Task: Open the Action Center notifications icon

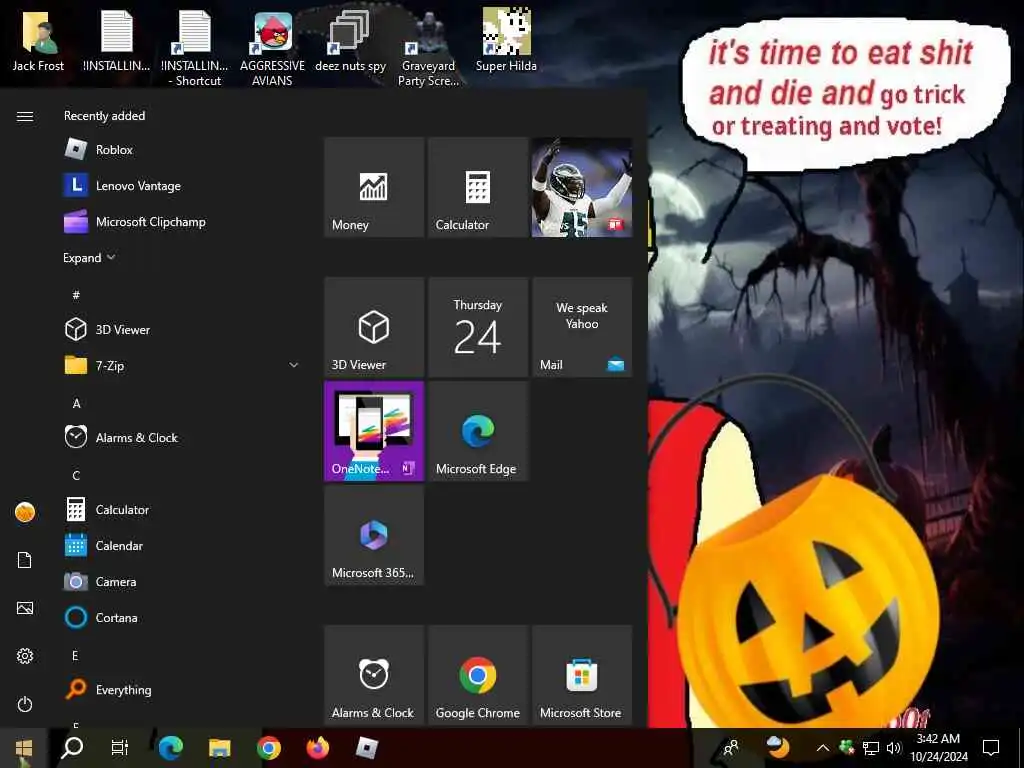Action: 991,748
